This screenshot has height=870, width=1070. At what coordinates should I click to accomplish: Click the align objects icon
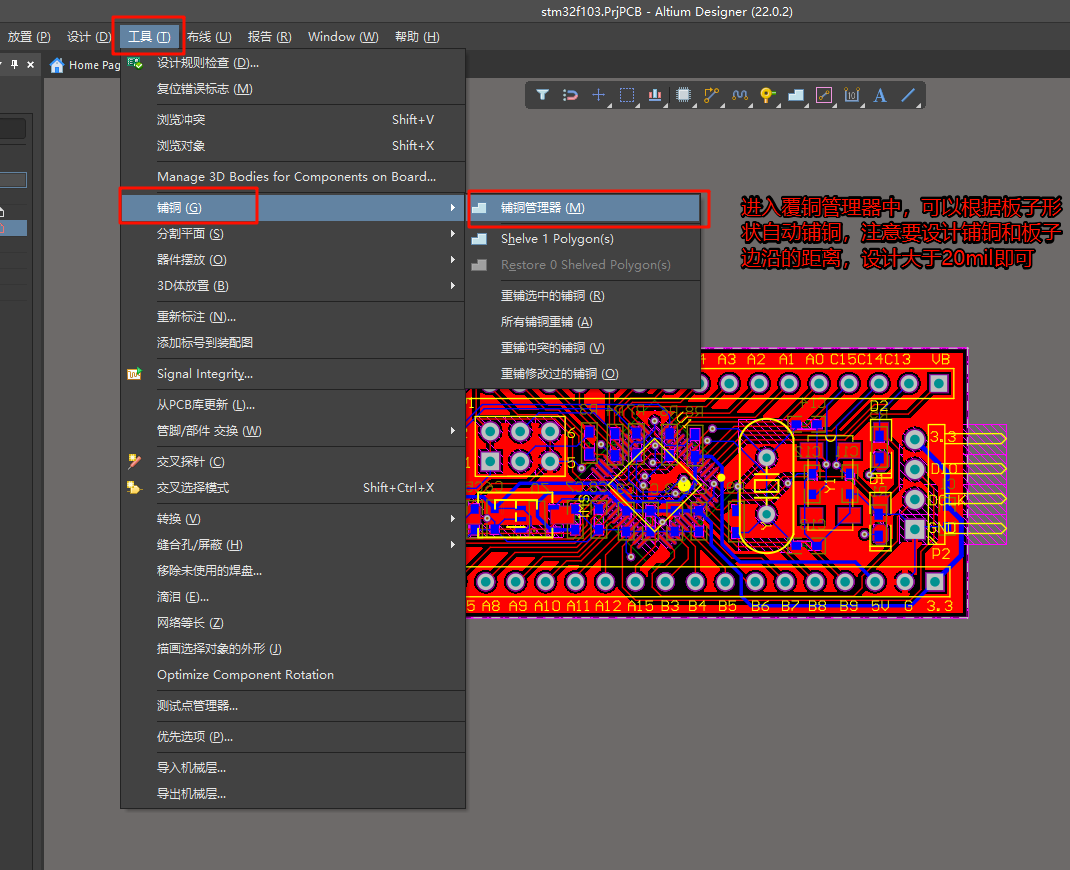[x=655, y=95]
